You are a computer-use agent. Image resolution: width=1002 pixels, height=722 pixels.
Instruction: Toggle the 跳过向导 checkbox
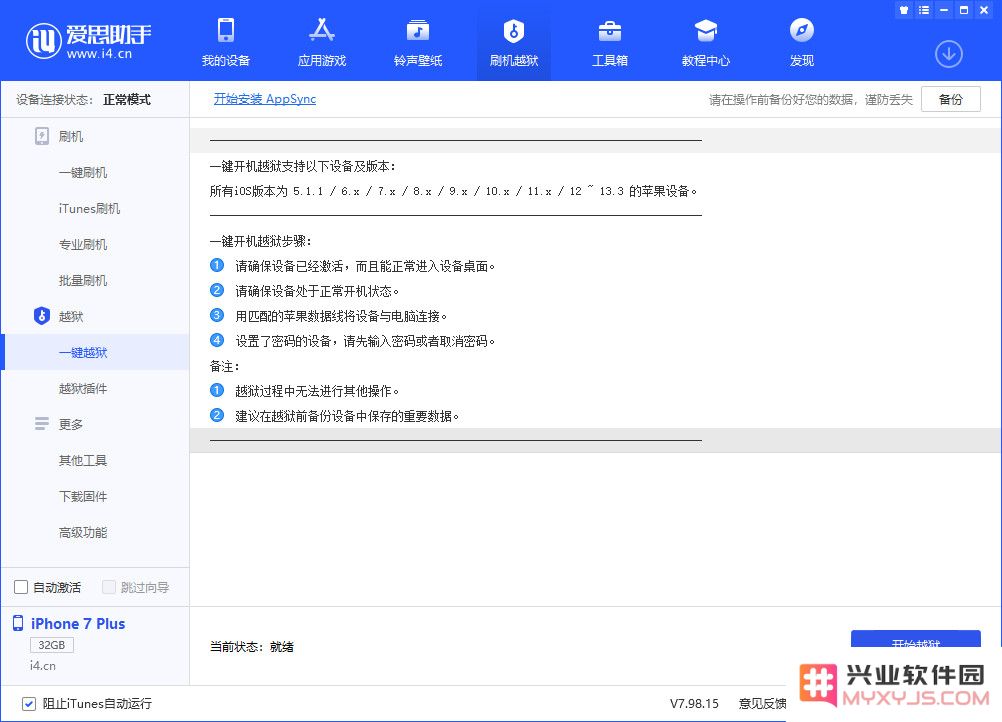(x=109, y=587)
